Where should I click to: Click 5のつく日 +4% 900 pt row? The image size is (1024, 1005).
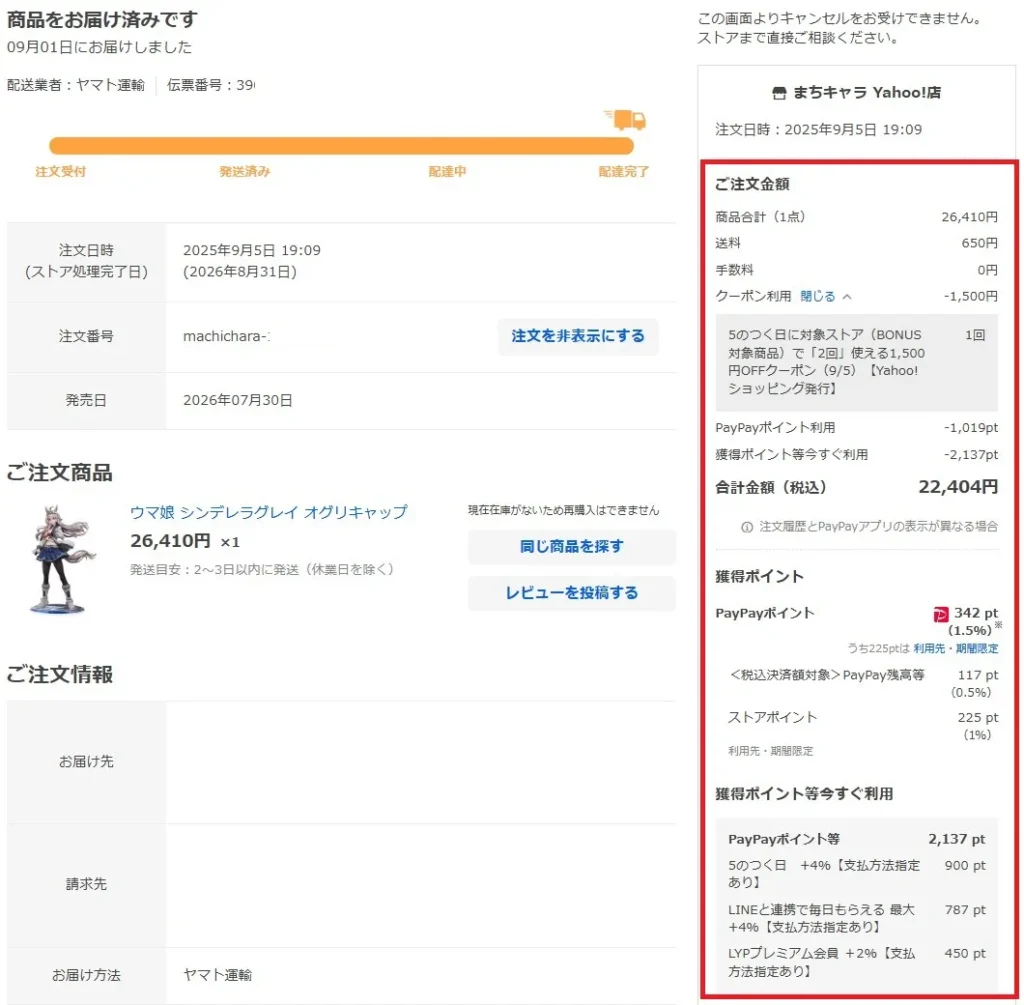coord(856,874)
